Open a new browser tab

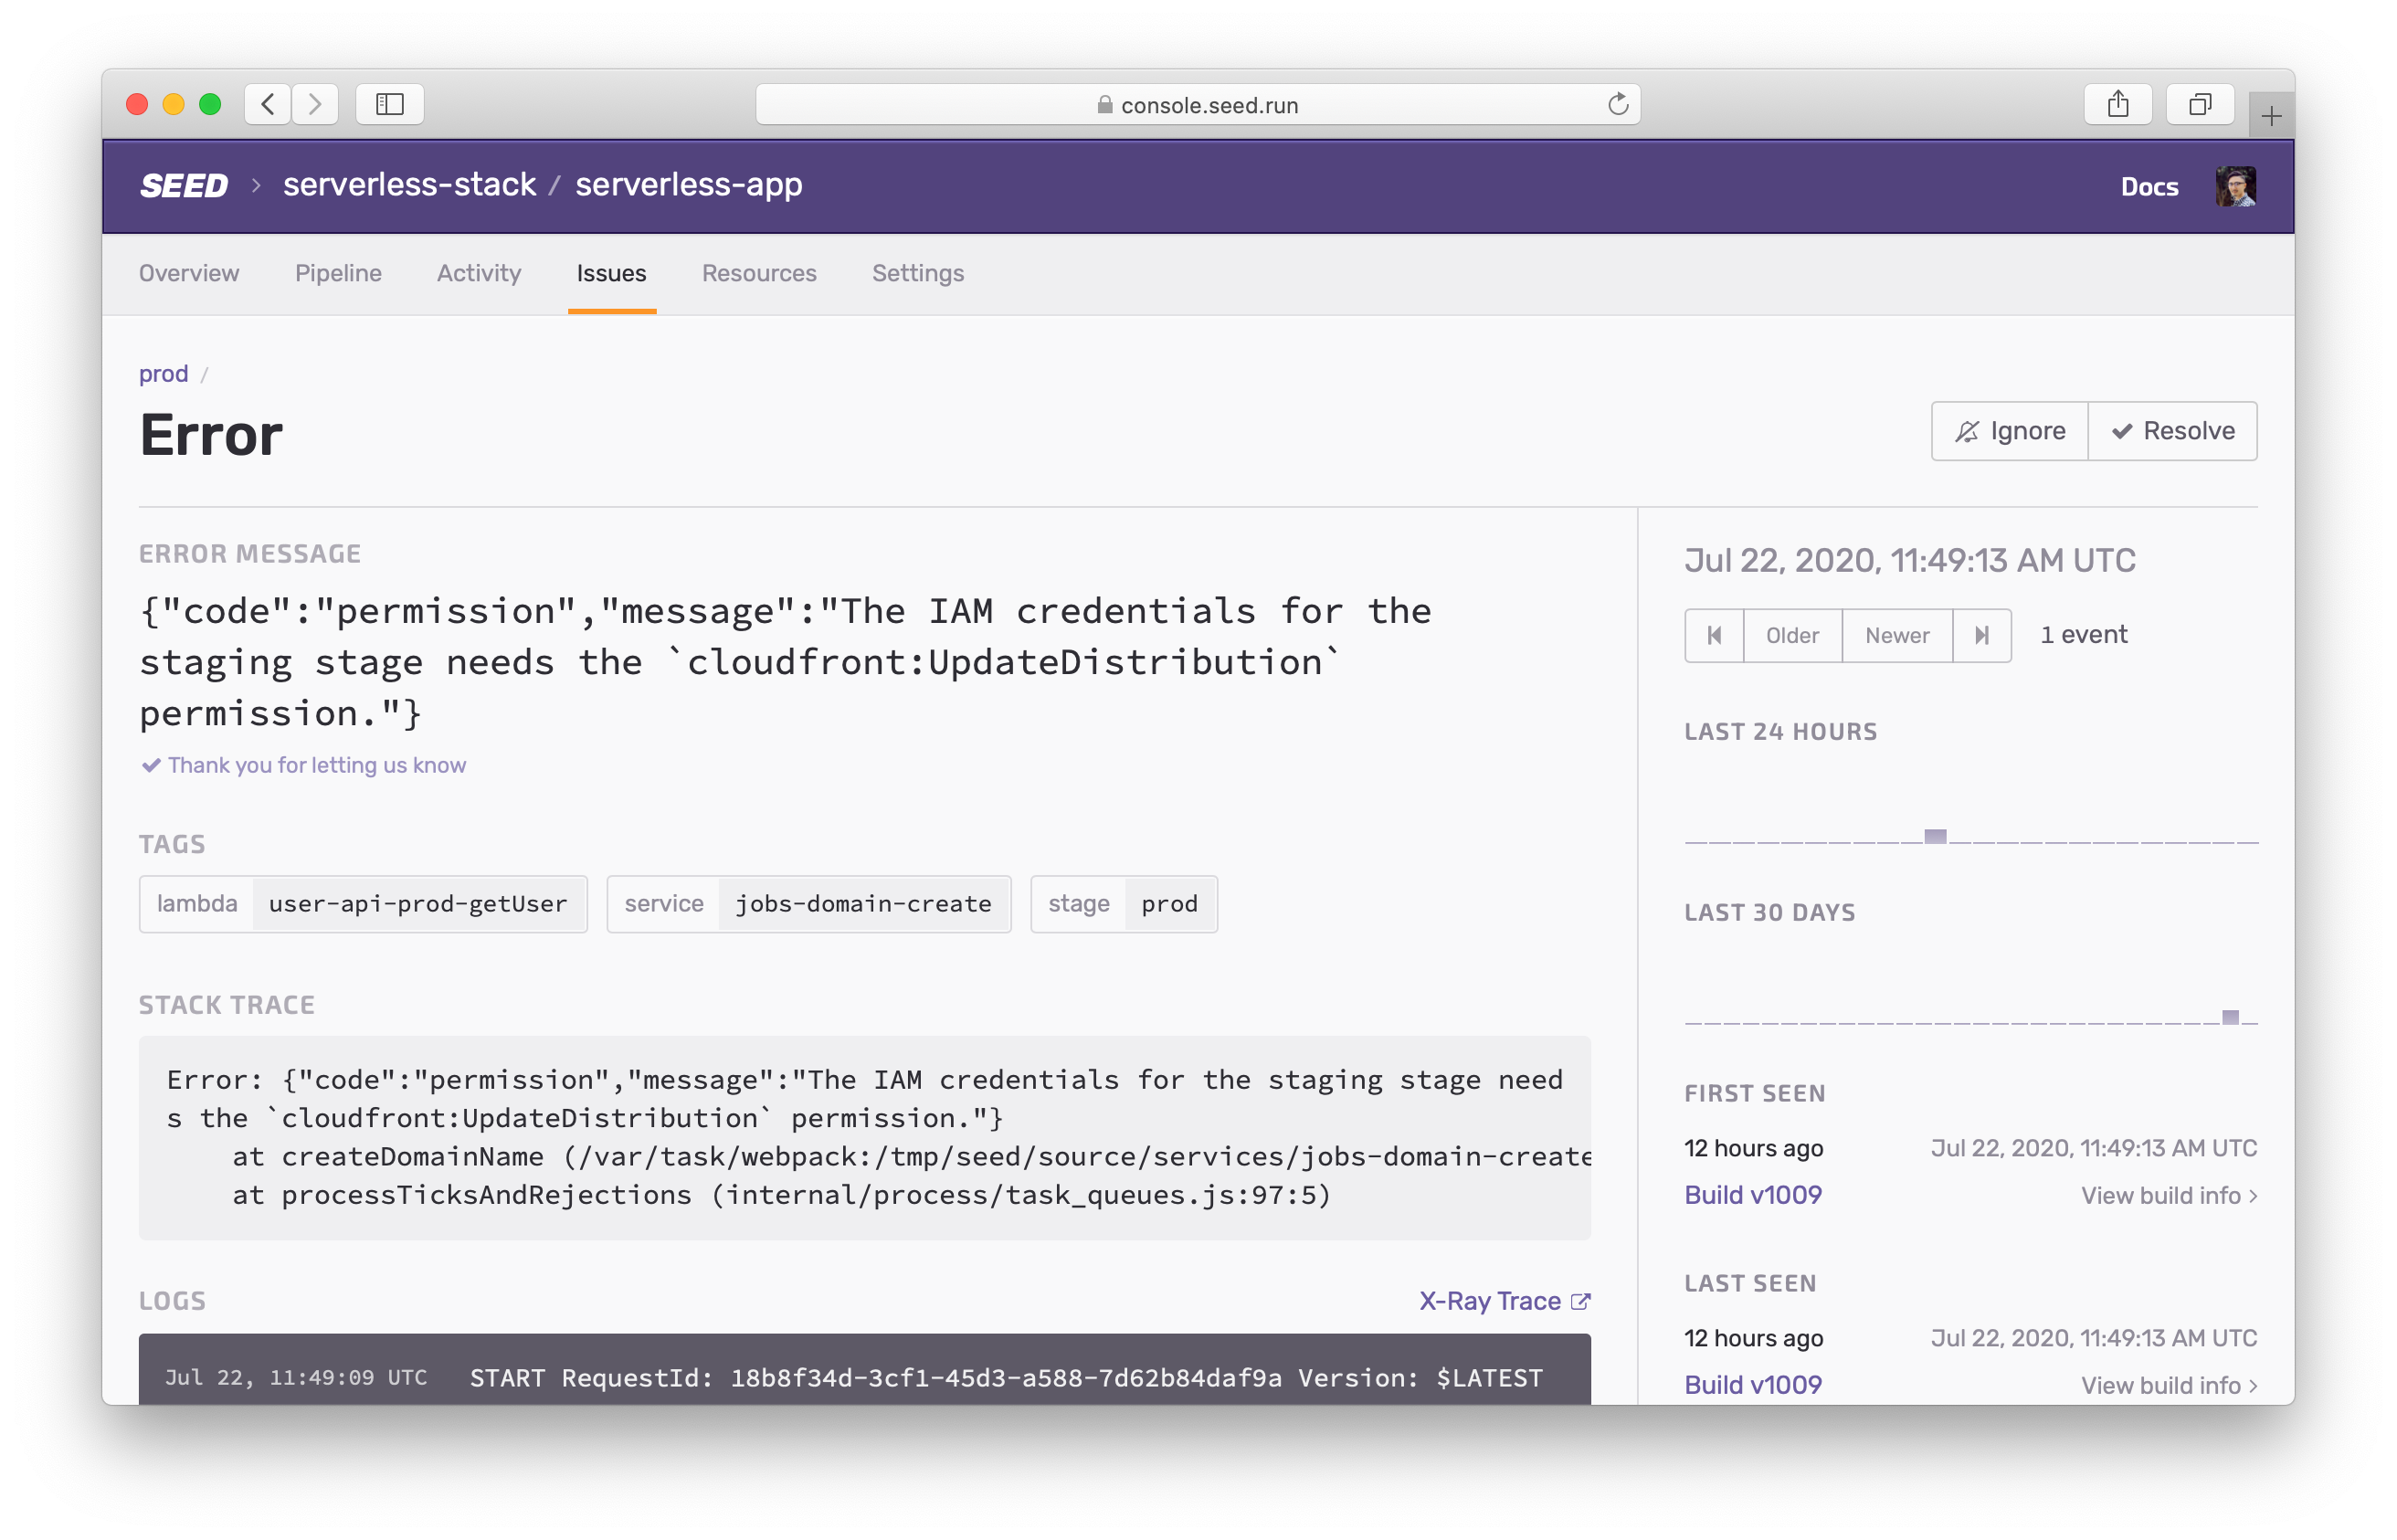[x=2270, y=116]
